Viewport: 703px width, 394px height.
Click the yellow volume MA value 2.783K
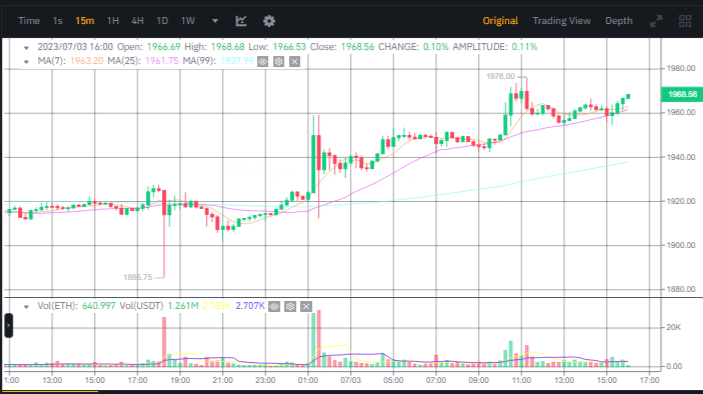[x=217, y=306]
